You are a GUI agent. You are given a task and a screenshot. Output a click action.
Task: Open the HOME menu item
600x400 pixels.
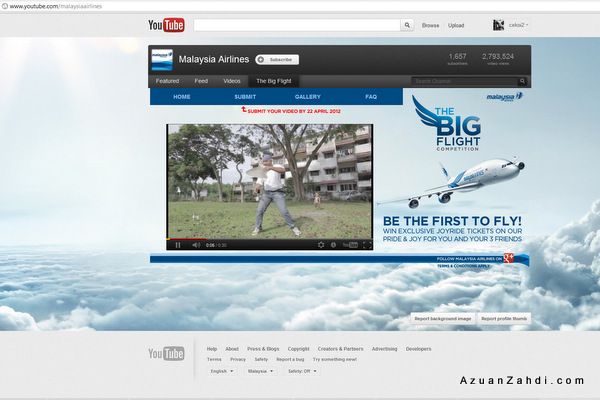click(x=182, y=97)
